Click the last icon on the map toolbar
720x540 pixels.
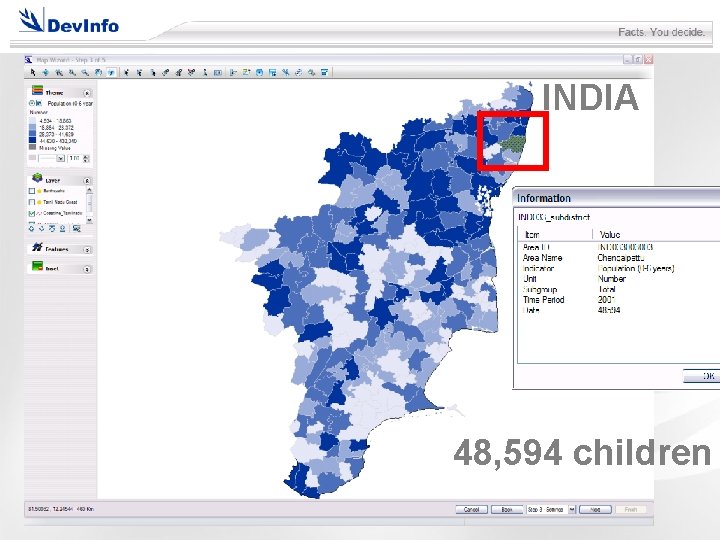(x=325, y=73)
